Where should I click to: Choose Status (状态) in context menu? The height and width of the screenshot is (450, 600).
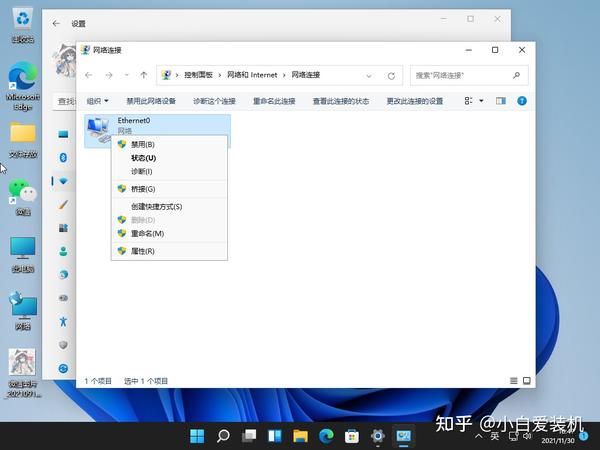point(169,158)
